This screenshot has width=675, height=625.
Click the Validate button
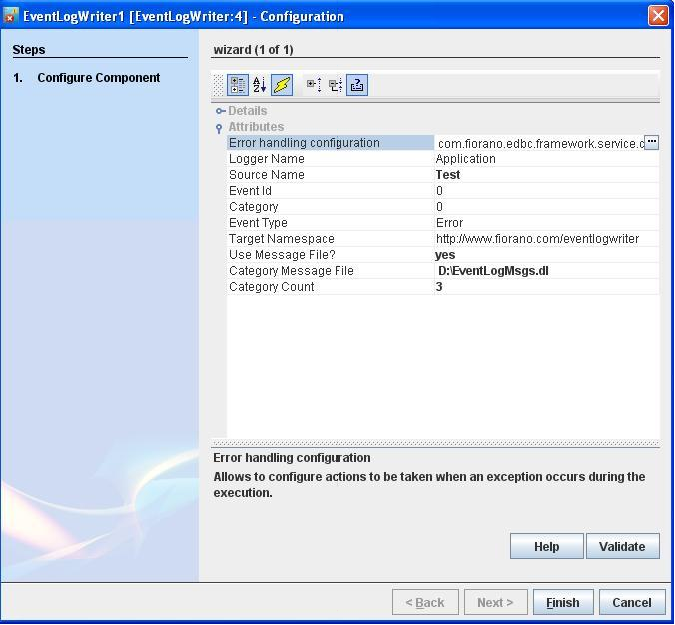coord(622,546)
